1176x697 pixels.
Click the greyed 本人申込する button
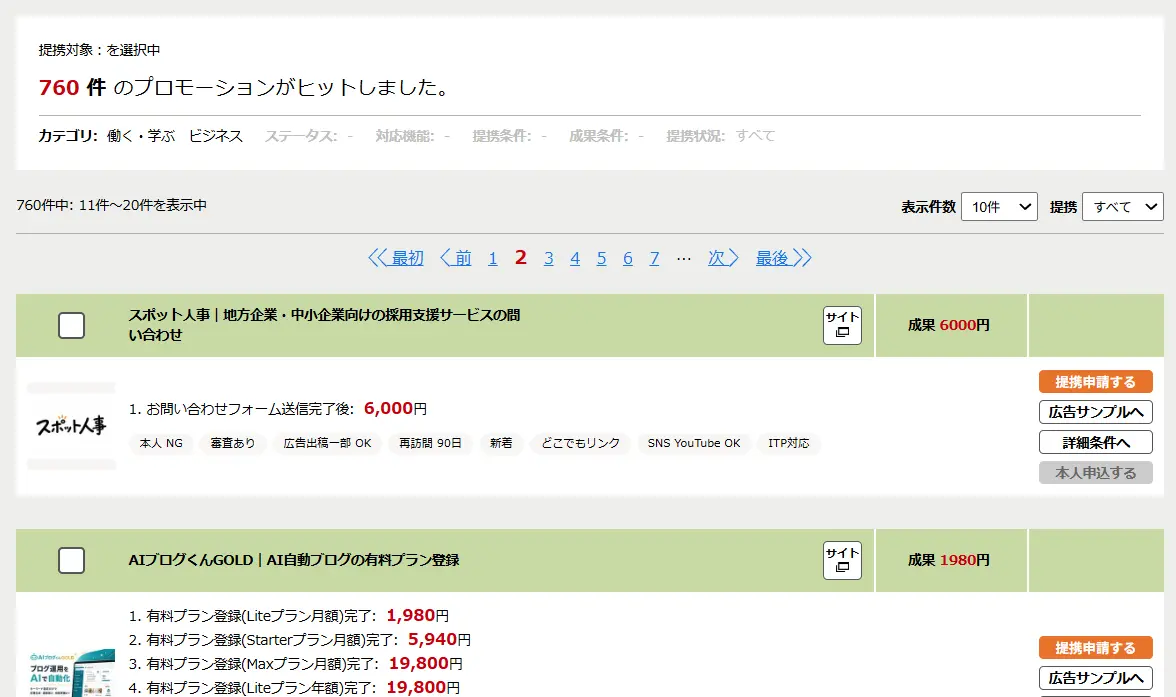[1095, 473]
